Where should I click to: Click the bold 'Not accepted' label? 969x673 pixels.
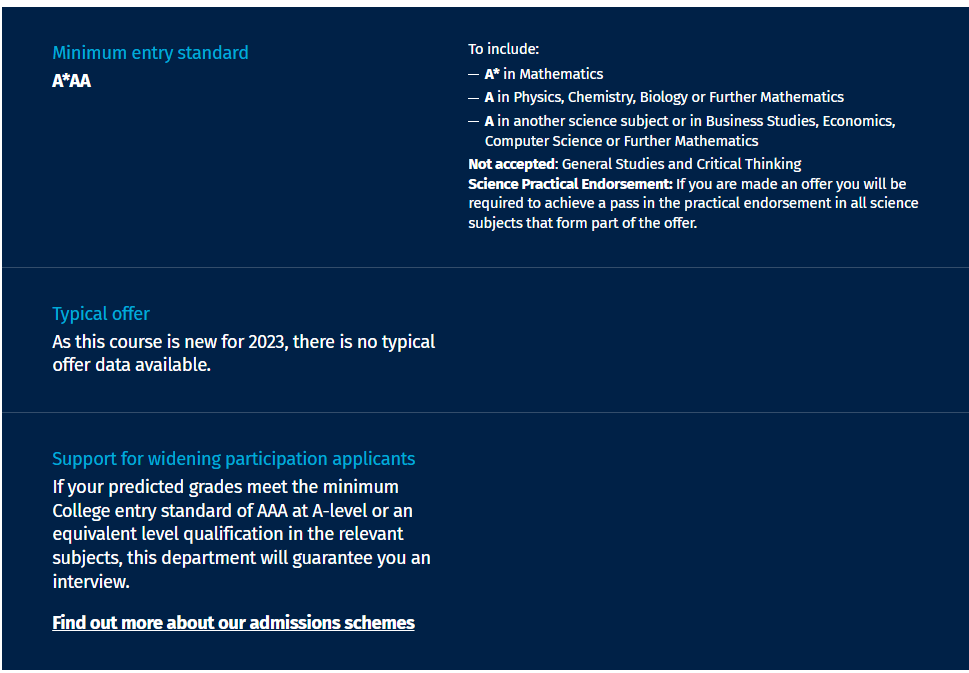(x=511, y=164)
